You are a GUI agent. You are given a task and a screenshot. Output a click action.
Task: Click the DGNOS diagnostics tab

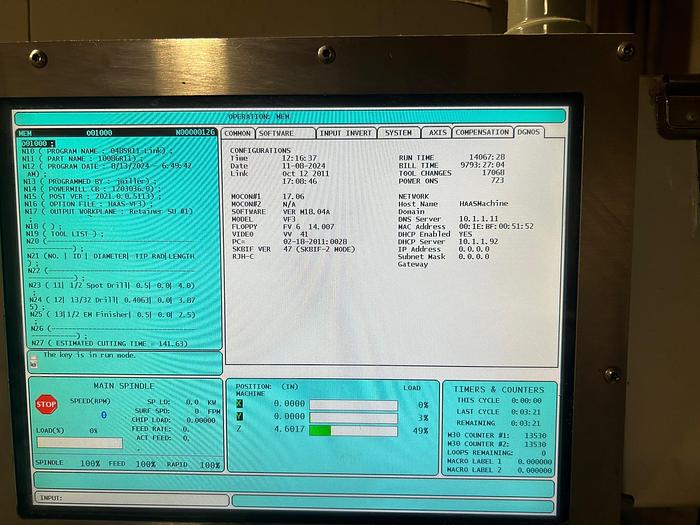528,132
